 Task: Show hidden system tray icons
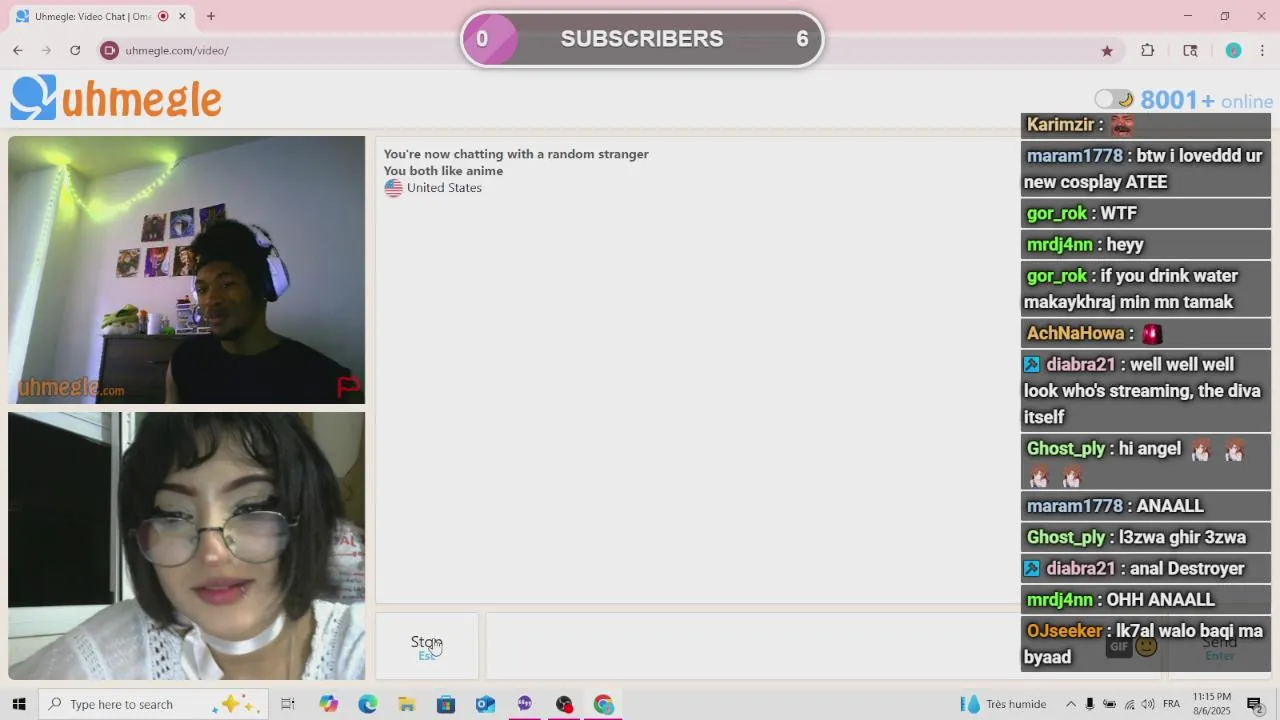pos(1071,704)
